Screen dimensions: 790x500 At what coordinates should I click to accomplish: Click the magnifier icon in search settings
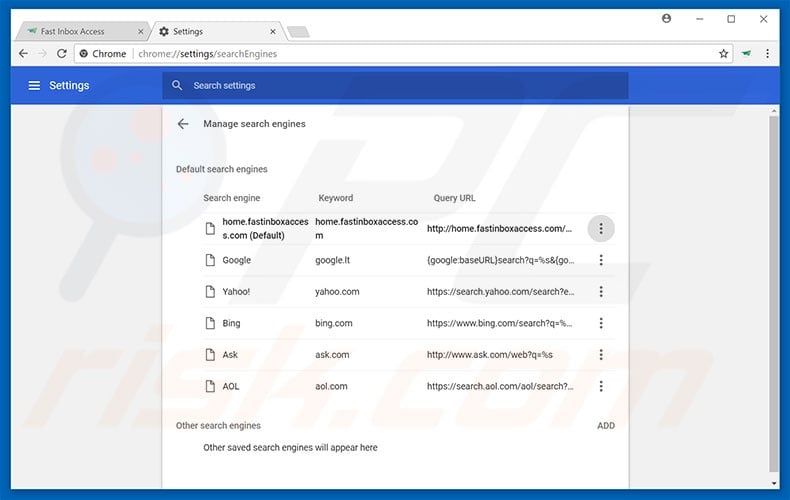pos(177,85)
